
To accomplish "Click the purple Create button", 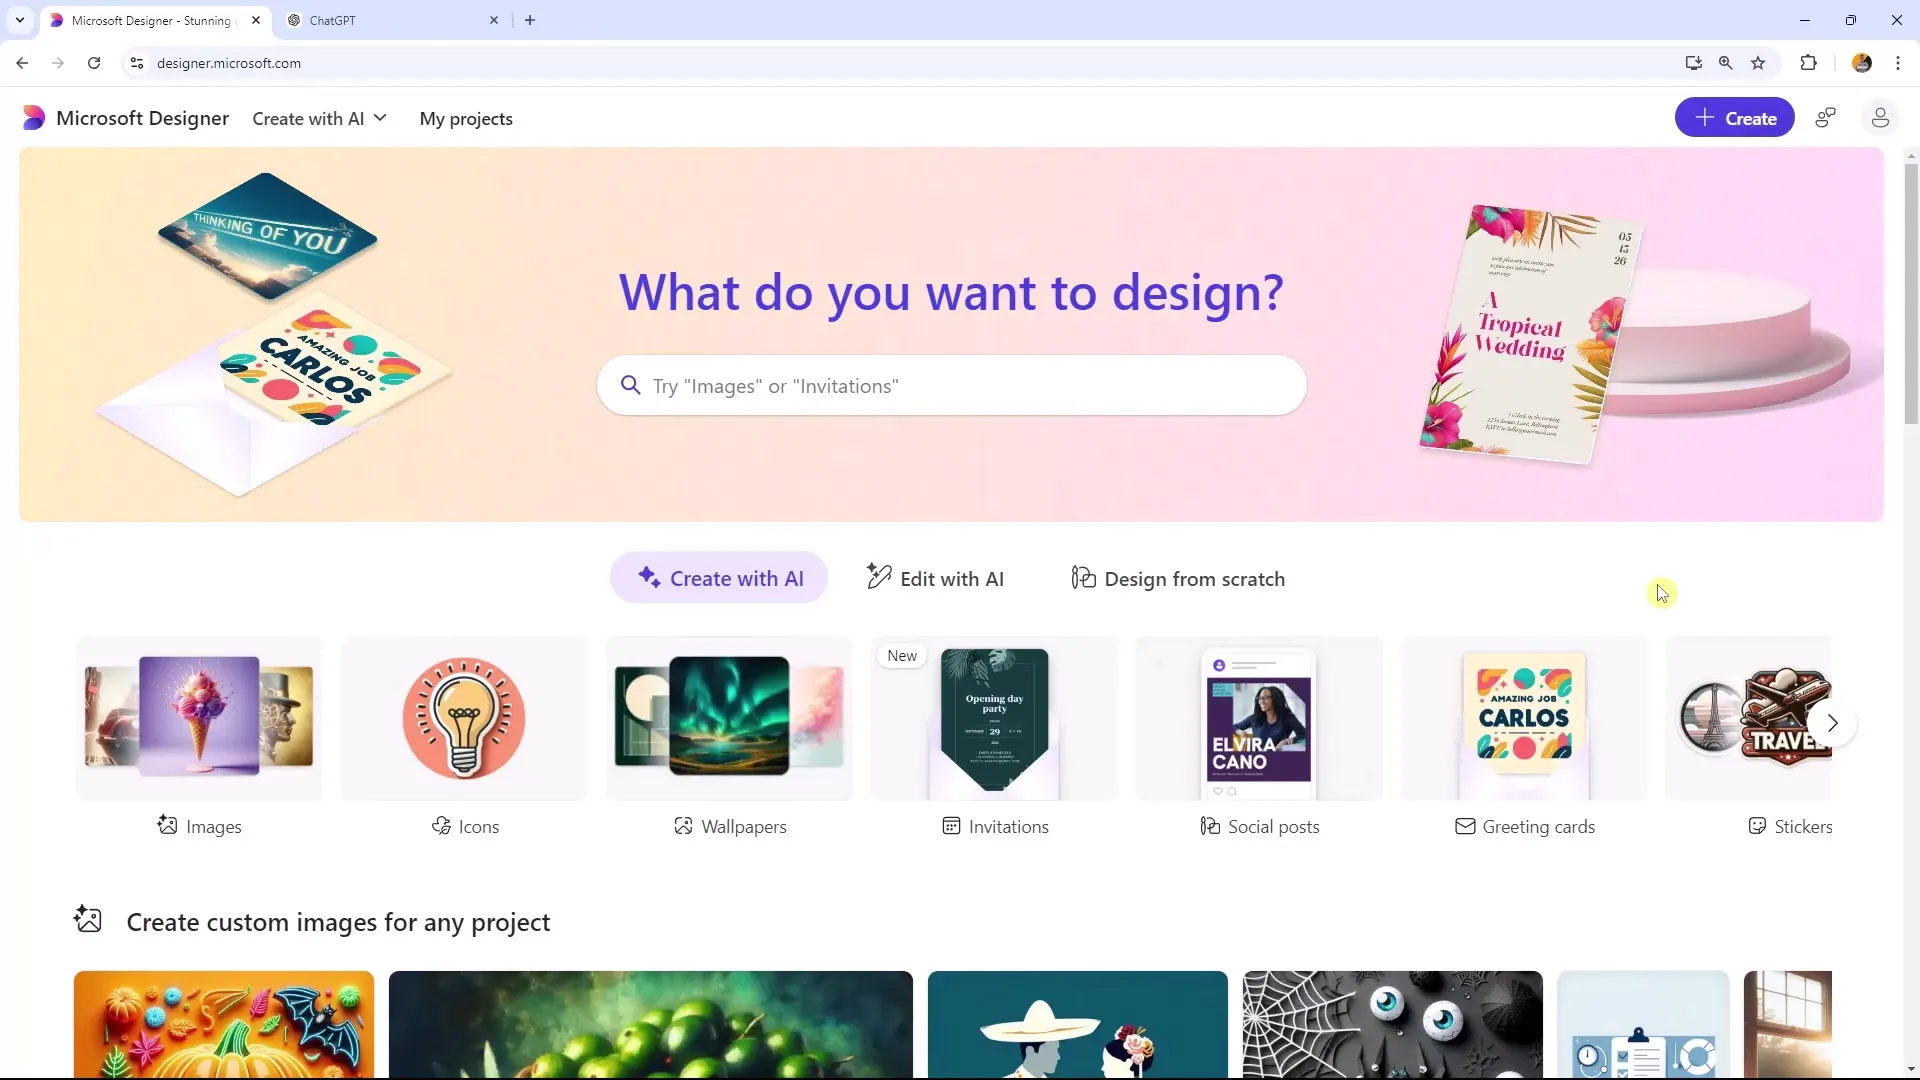I will pyautogui.click(x=1735, y=119).
